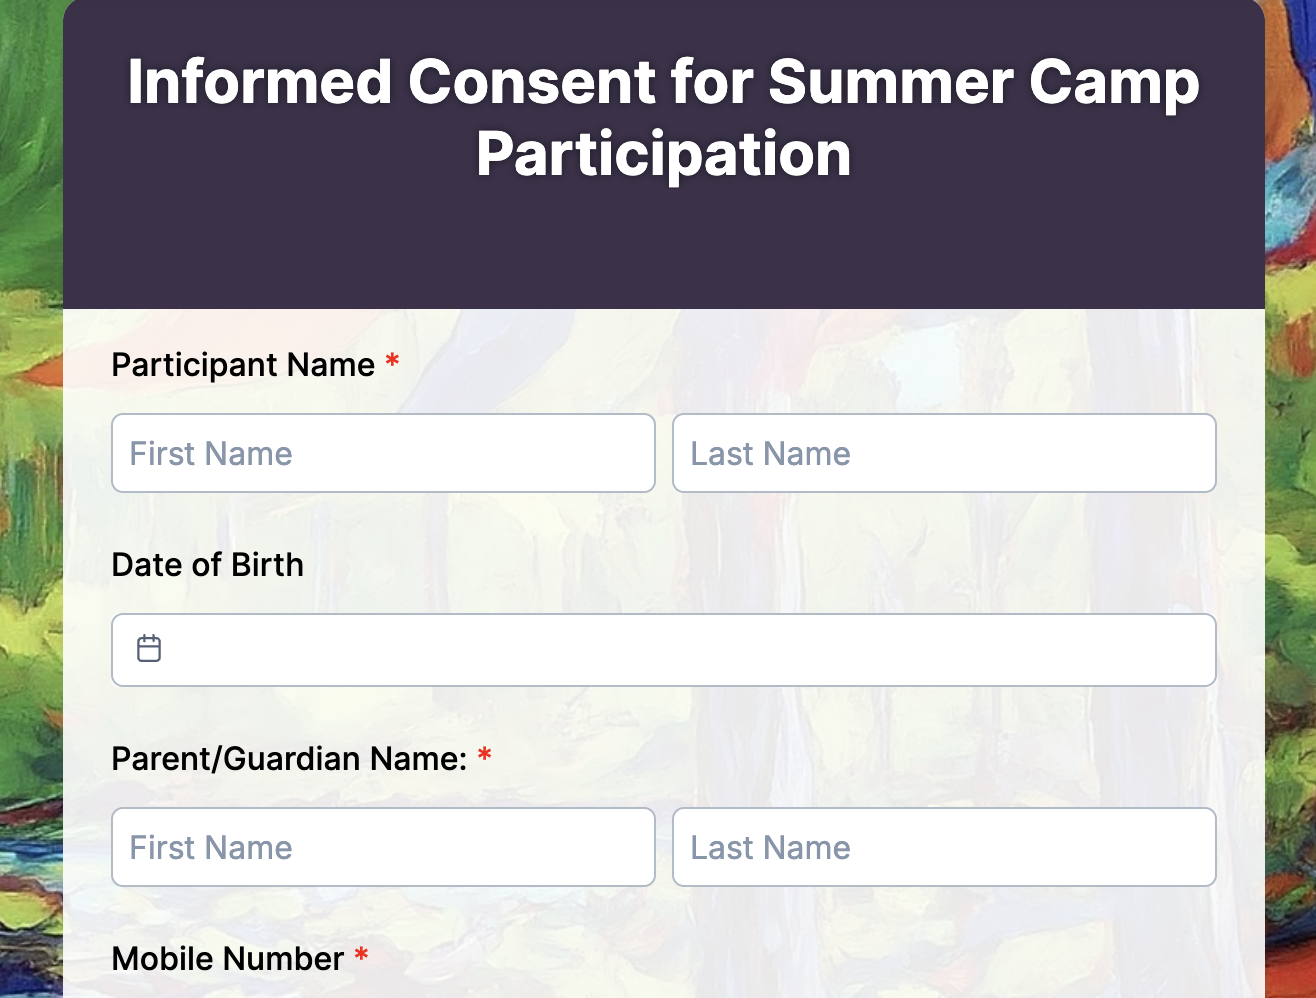
Task: Click the 'Date of Birth' label text
Action: click(x=207, y=565)
